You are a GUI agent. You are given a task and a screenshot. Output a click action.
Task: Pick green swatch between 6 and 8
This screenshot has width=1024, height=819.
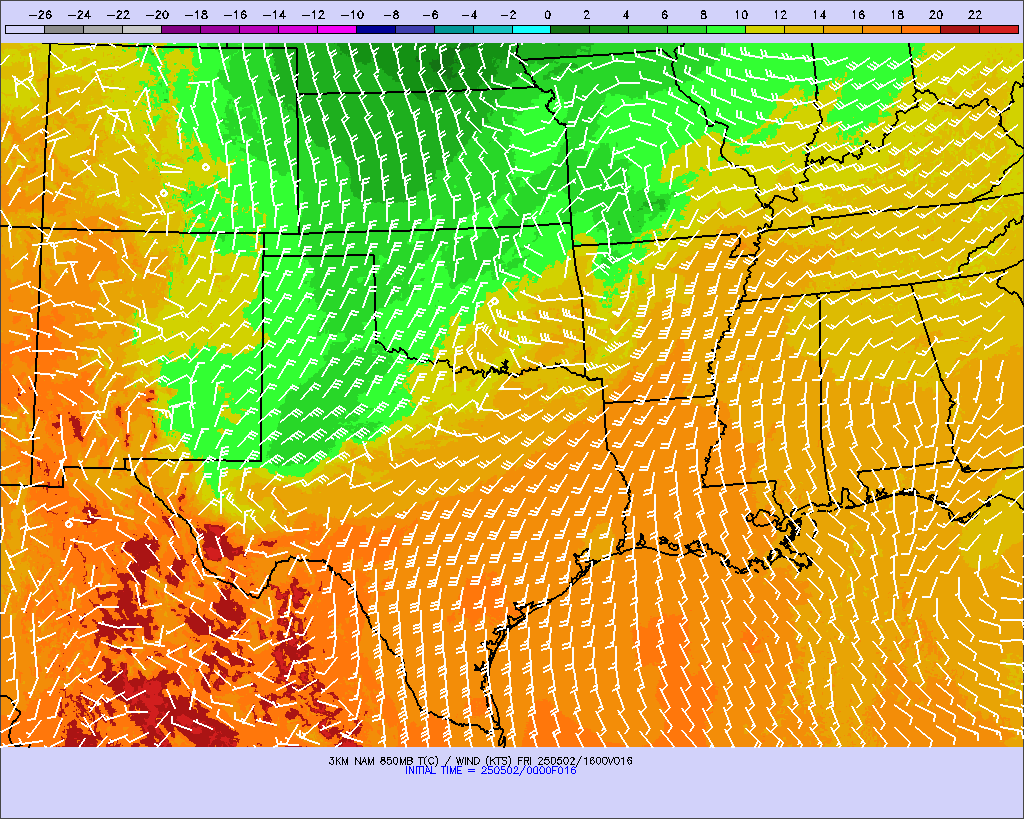688,29
